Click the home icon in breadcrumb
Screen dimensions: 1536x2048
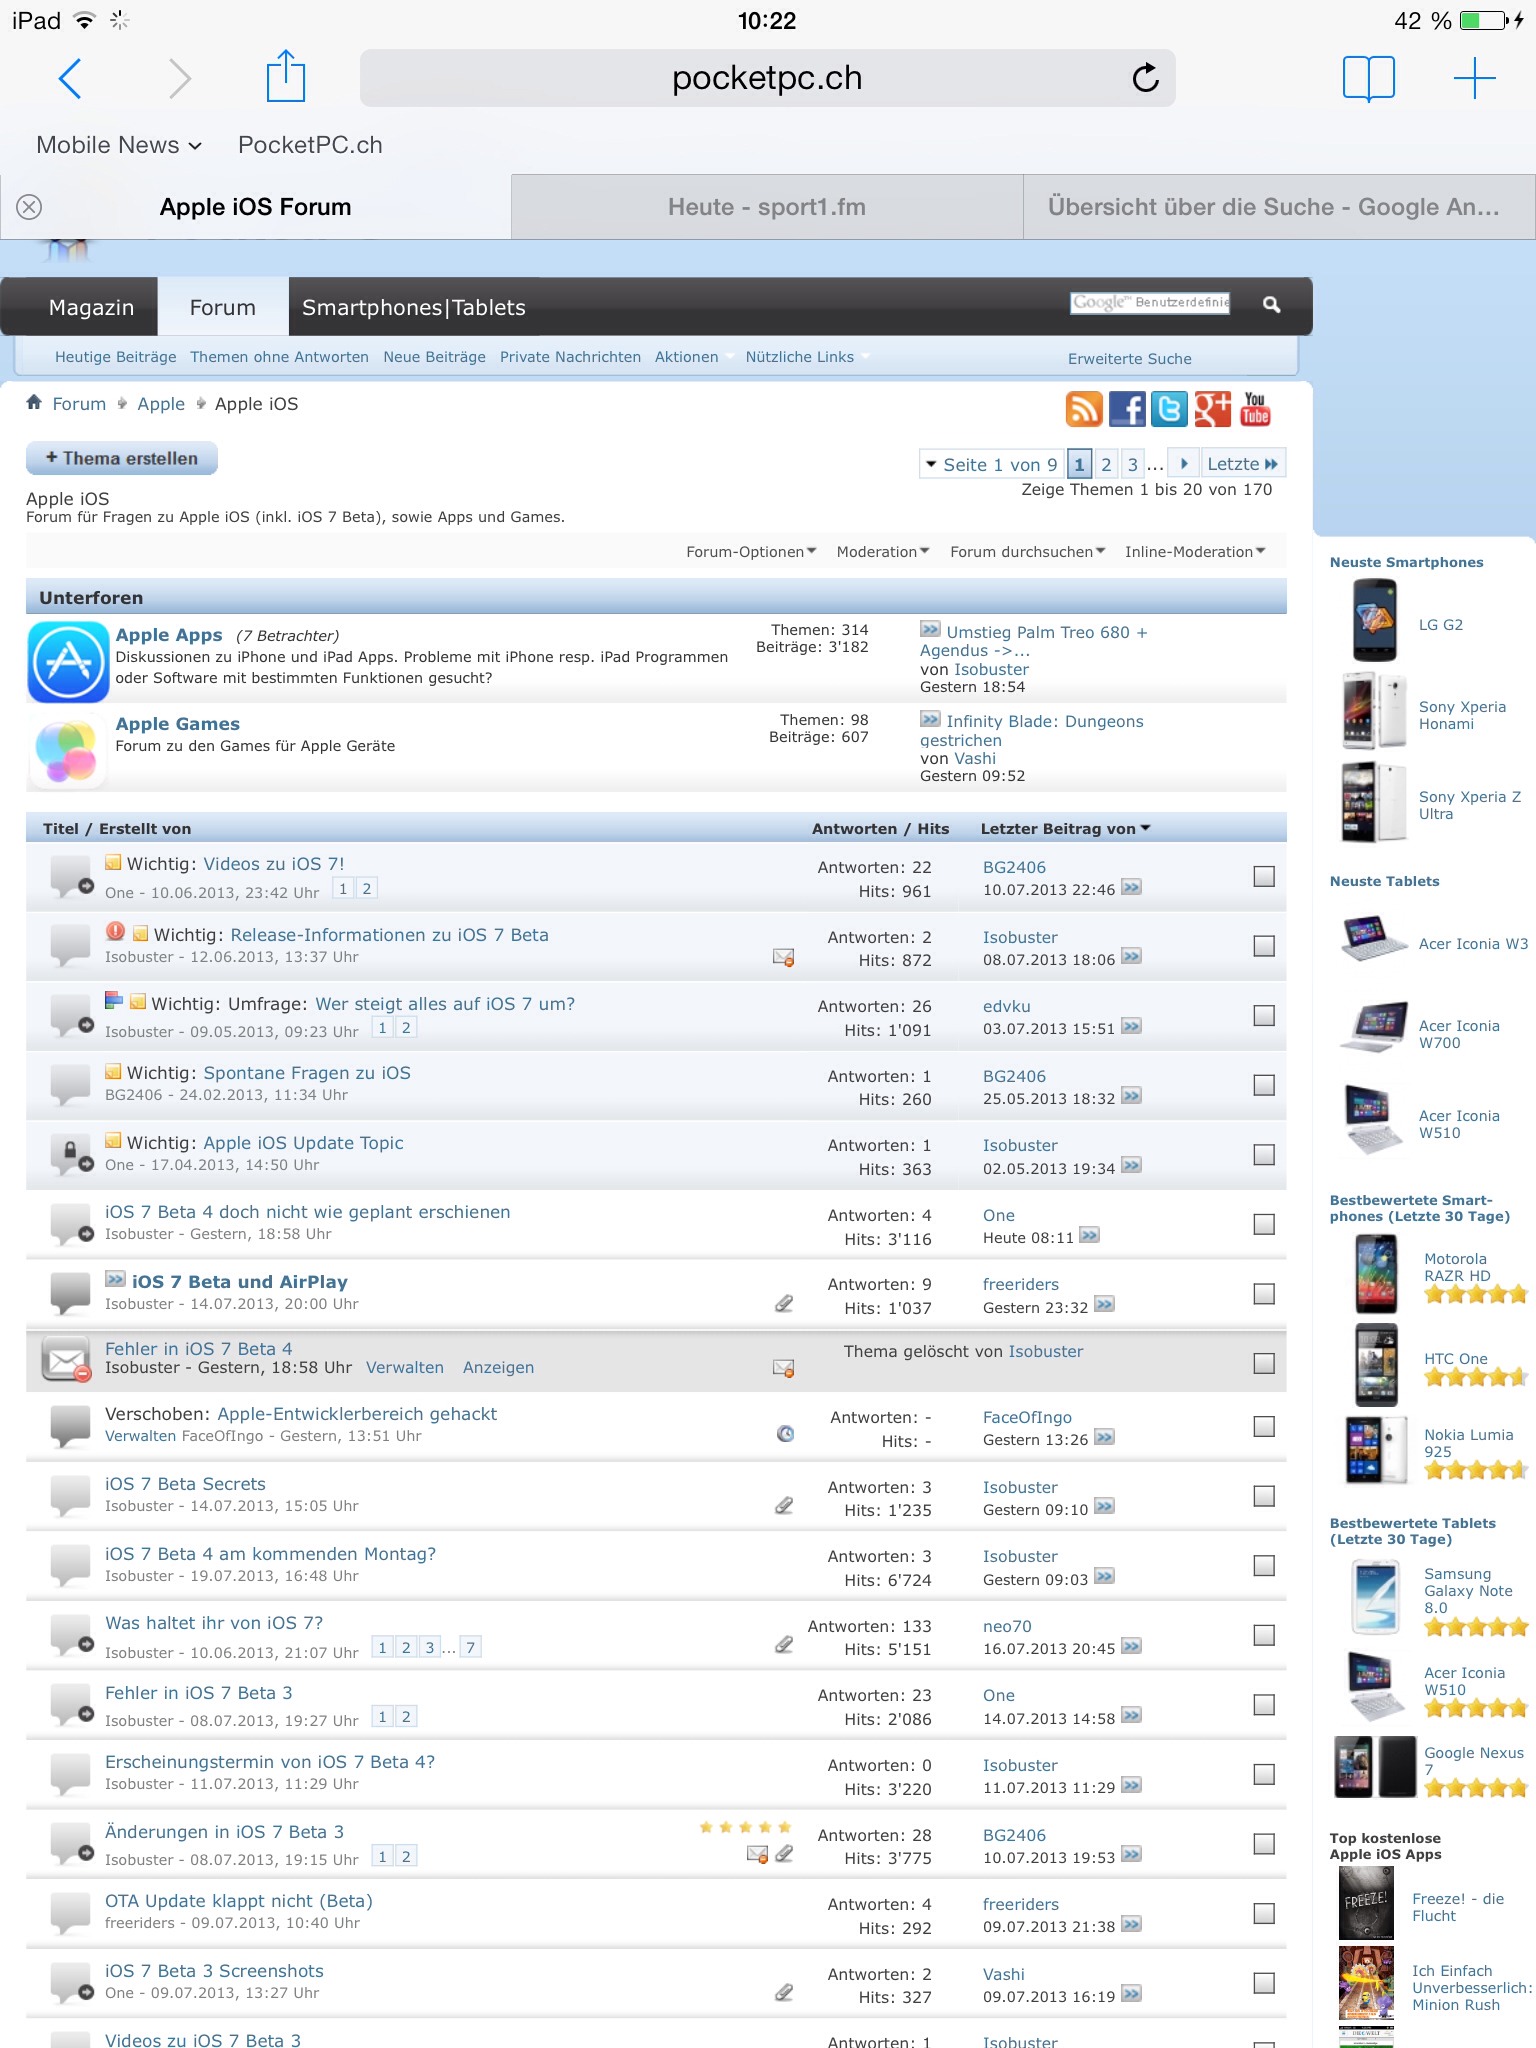click(34, 402)
